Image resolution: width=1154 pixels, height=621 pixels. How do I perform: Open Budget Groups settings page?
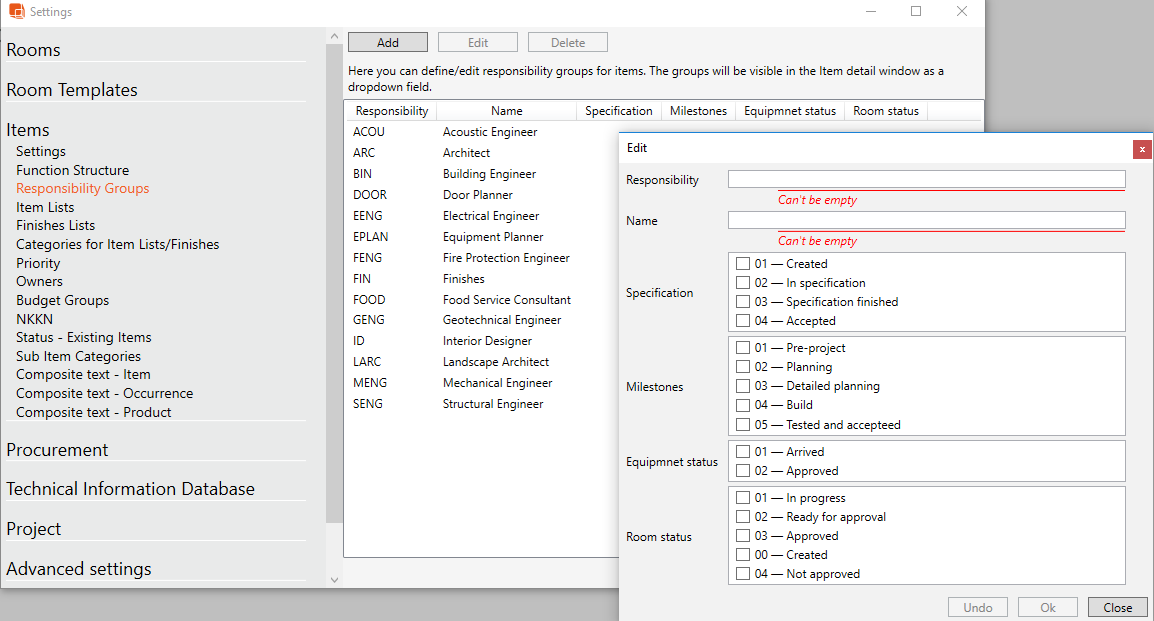62,300
